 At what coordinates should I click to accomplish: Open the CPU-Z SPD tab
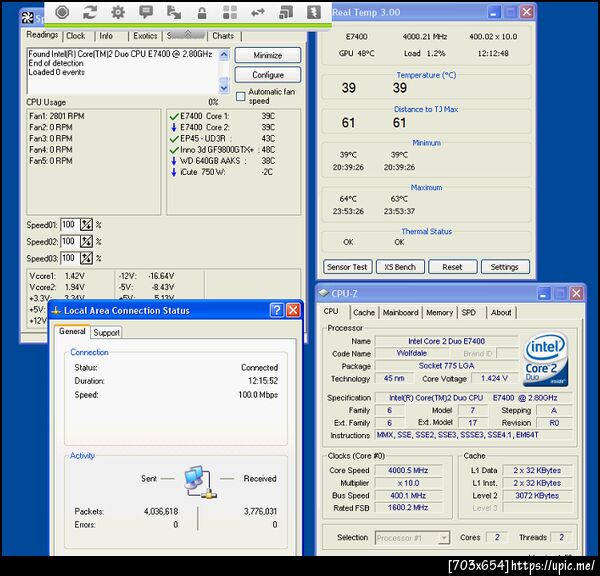pyautogui.click(x=468, y=313)
